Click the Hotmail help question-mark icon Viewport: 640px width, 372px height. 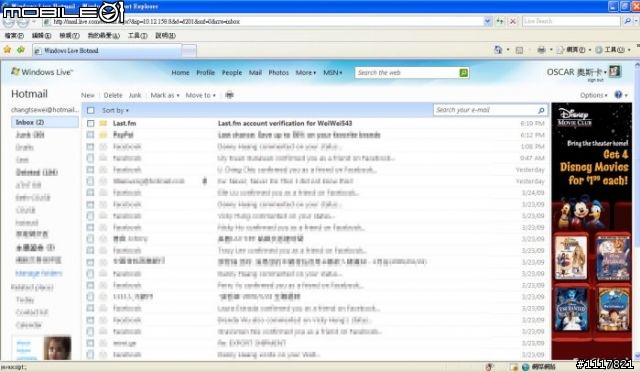tap(618, 94)
